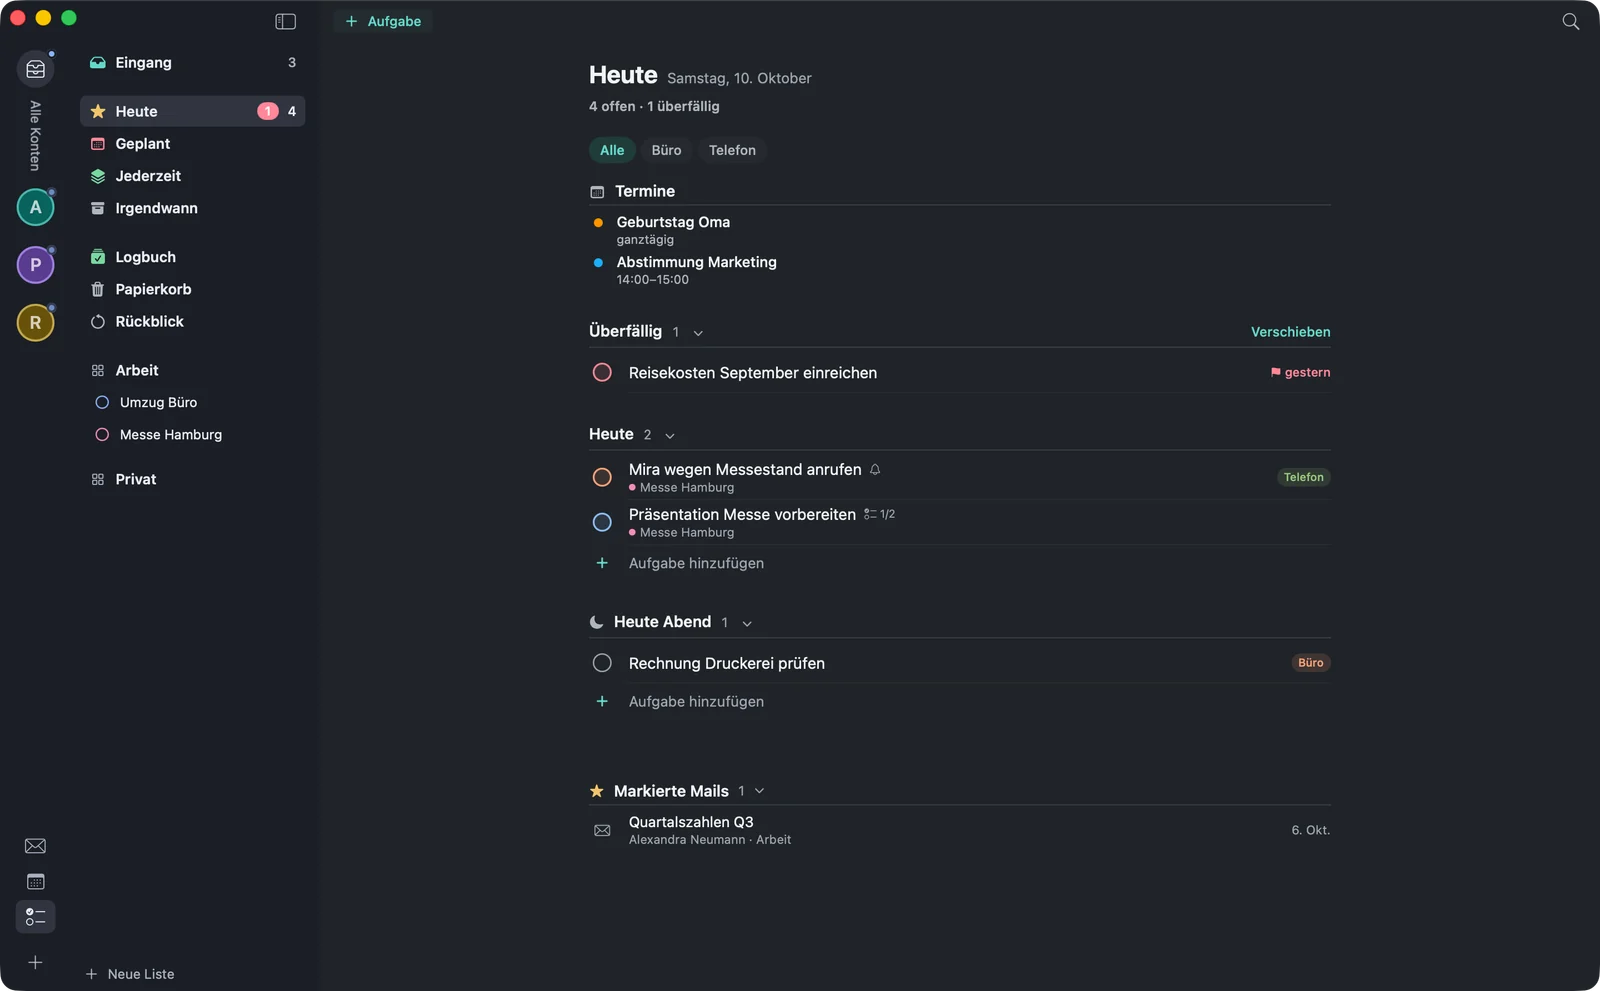
Task: Open the search magnifier icon
Action: click(1570, 21)
